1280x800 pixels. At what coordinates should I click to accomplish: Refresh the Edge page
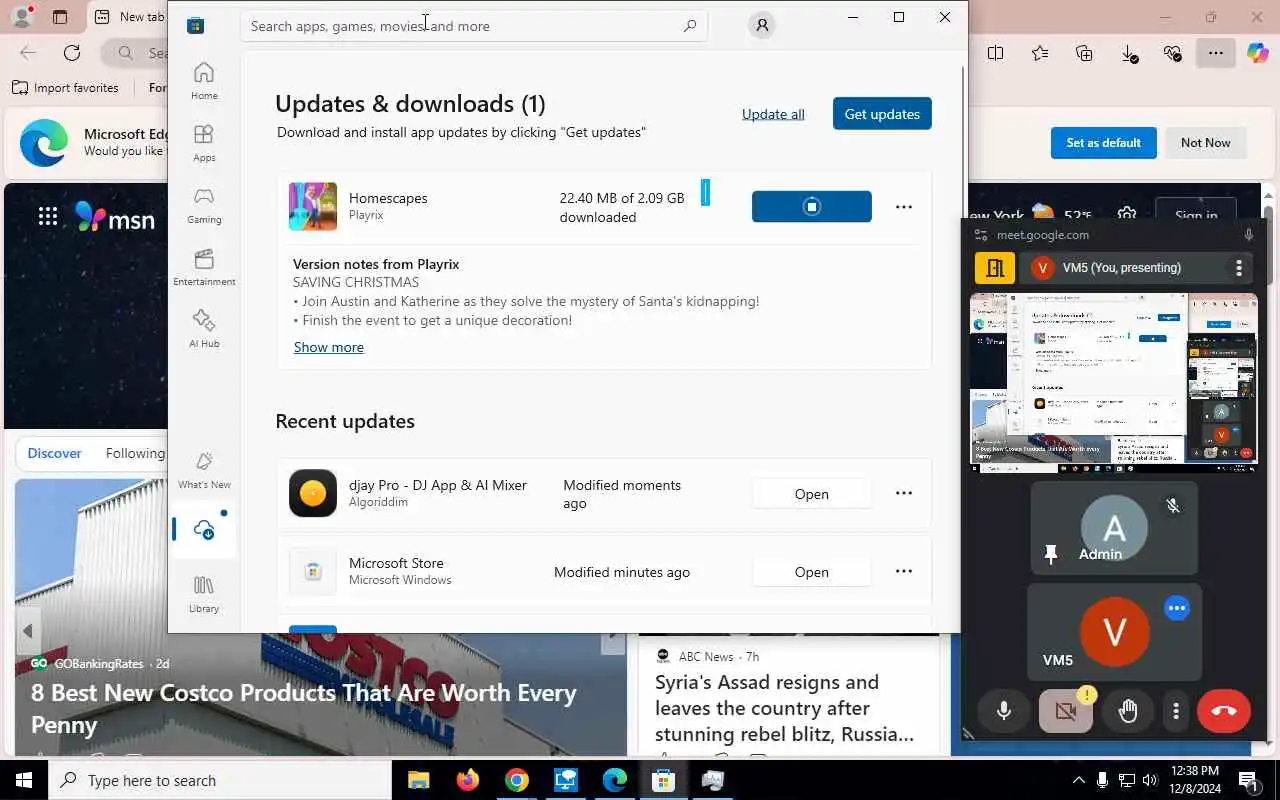pos(72,53)
